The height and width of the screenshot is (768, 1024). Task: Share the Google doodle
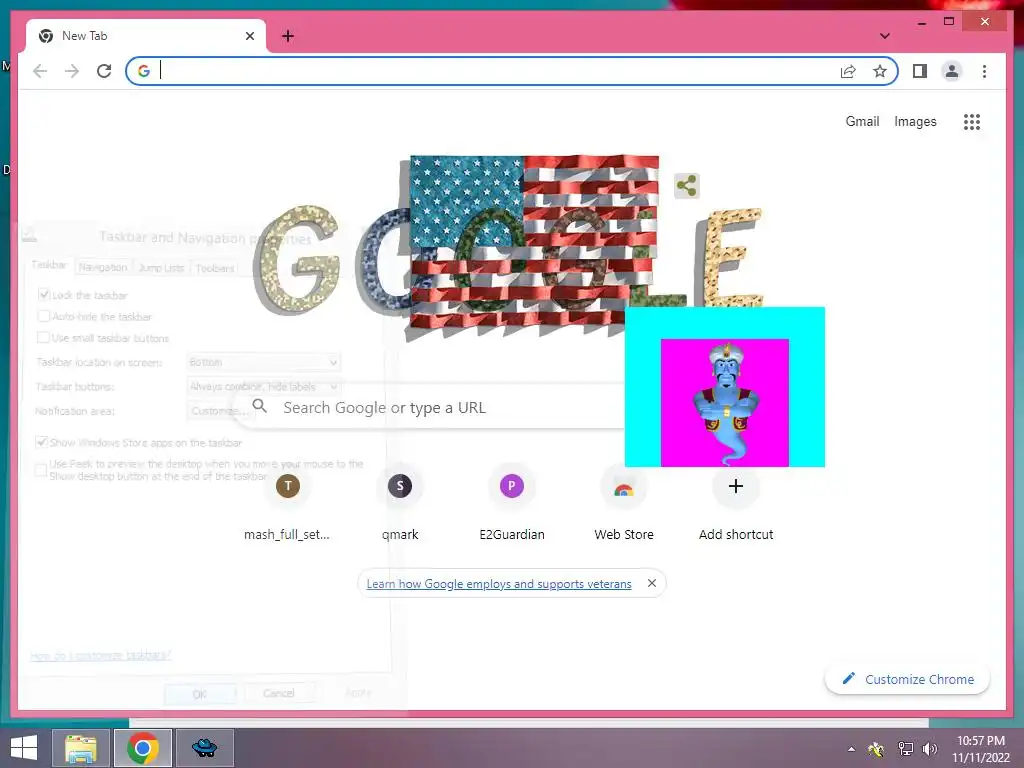[686, 185]
